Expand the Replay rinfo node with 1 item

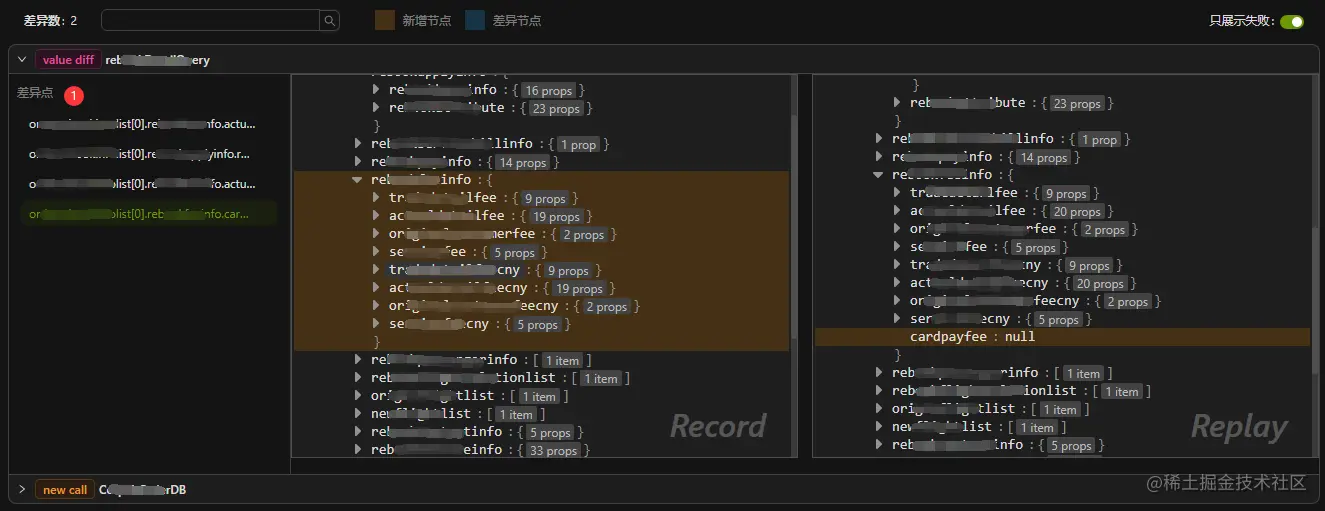coord(879,373)
